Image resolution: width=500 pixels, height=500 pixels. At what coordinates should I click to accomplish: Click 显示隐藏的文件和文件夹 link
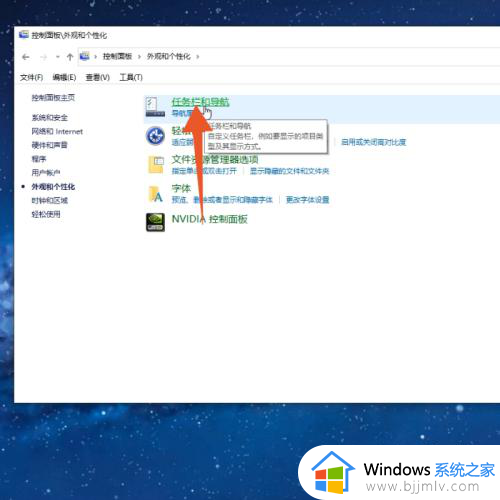pos(289,171)
